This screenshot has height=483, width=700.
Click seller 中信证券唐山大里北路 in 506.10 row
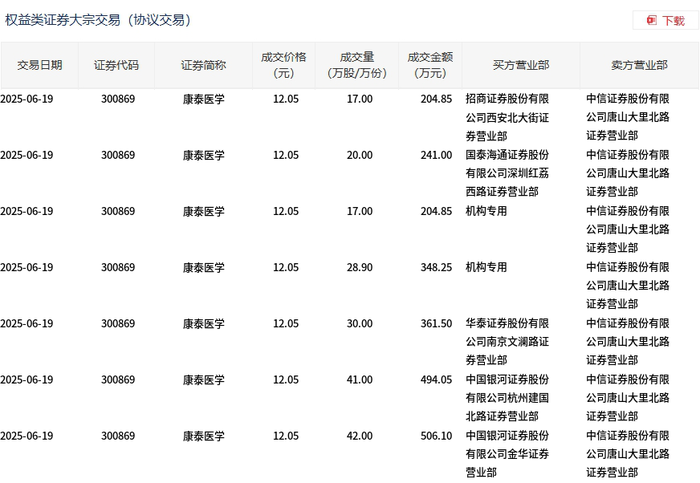pos(628,454)
